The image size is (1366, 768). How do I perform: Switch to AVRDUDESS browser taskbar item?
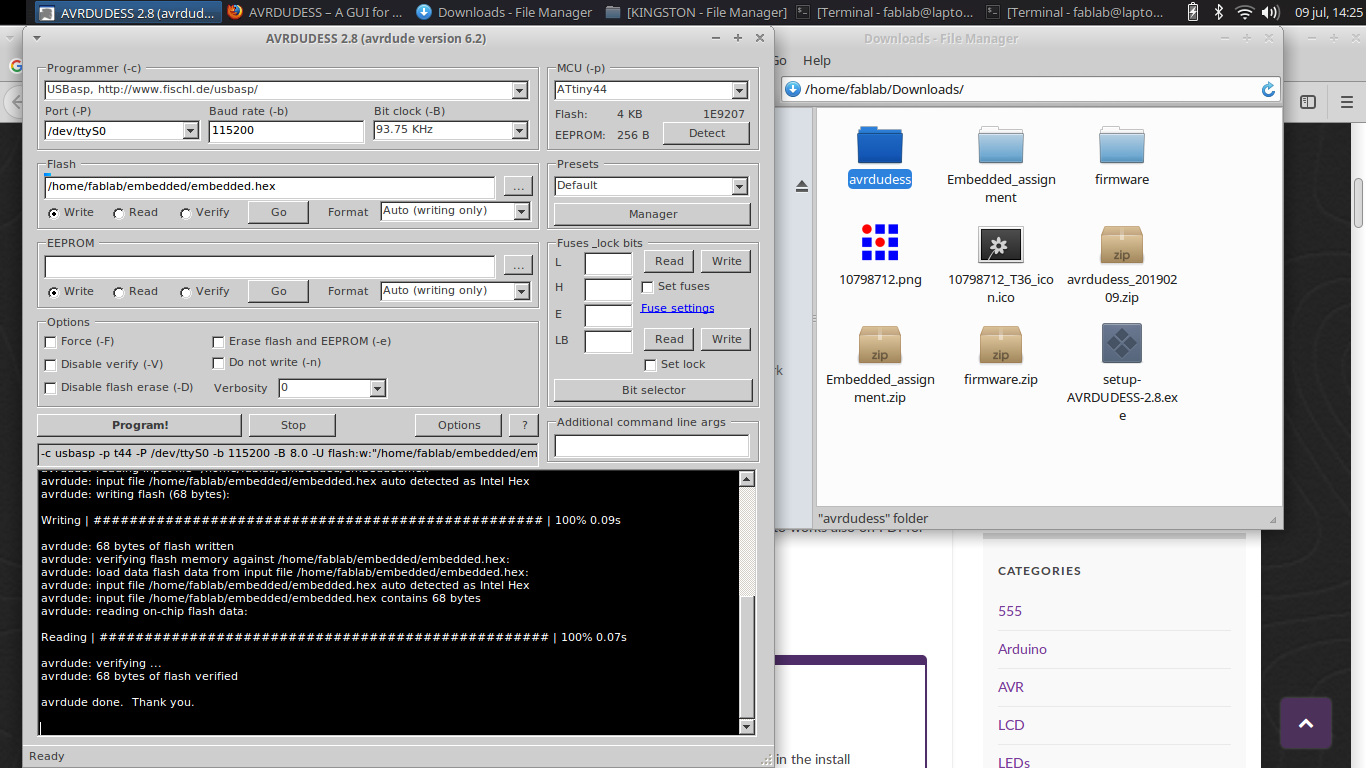pos(315,12)
